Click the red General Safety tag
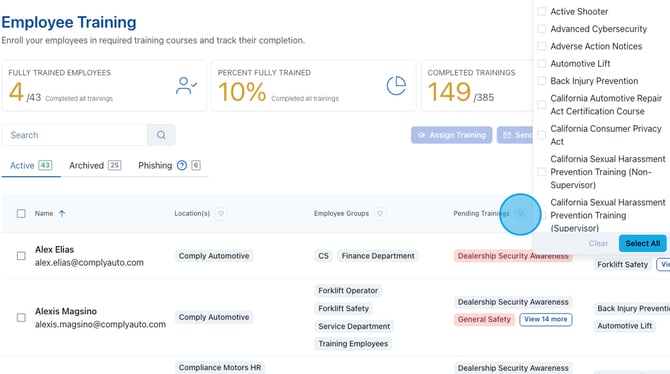 pyautogui.click(x=484, y=319)
